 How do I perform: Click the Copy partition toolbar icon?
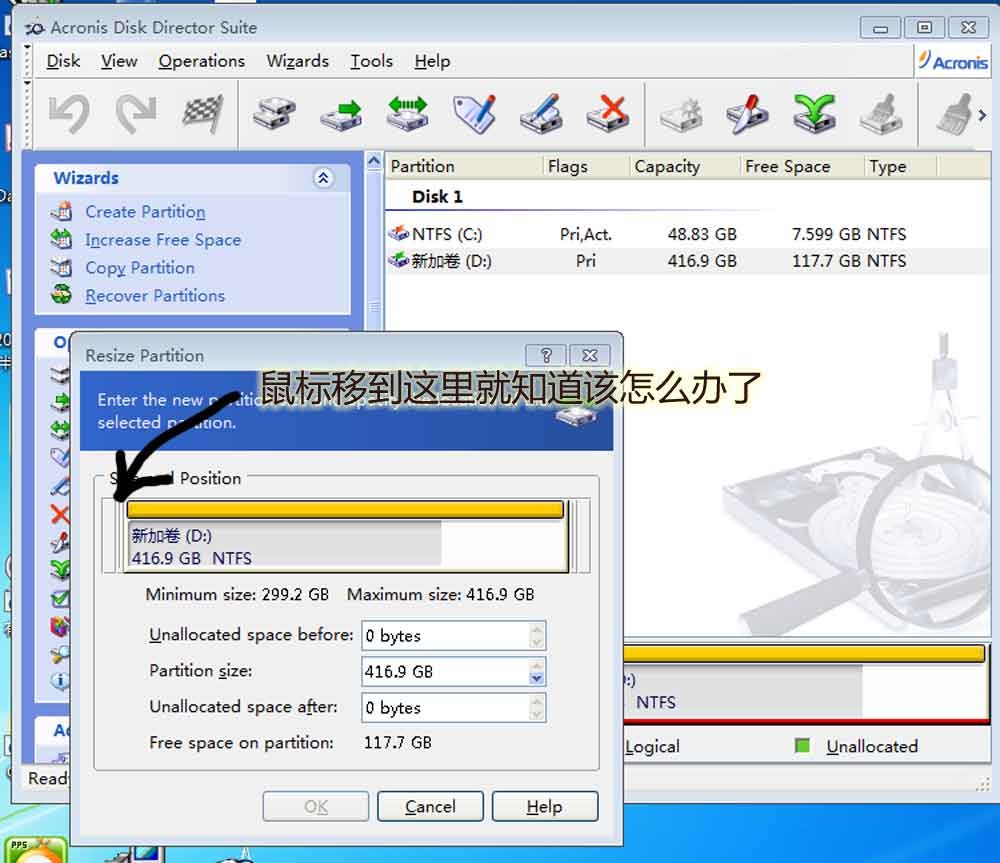click(x=274, y=114)
